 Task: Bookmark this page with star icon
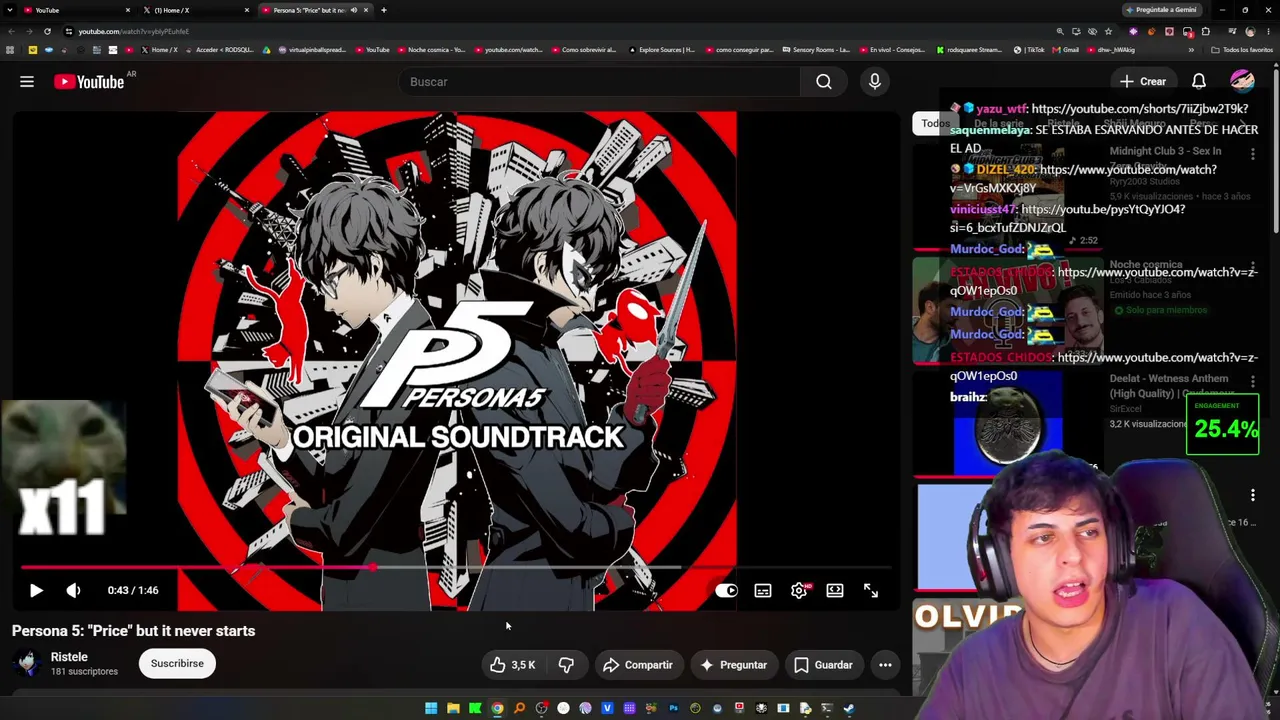pyautogui.click(x=1108, y=31)
